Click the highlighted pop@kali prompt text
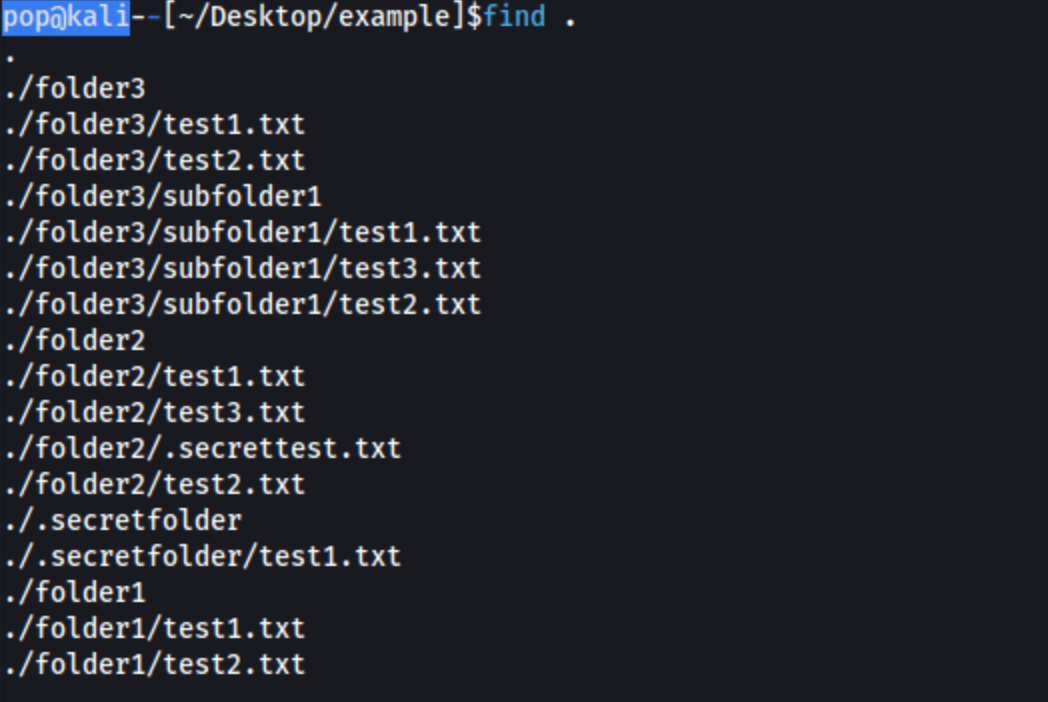 pos(66,17)
